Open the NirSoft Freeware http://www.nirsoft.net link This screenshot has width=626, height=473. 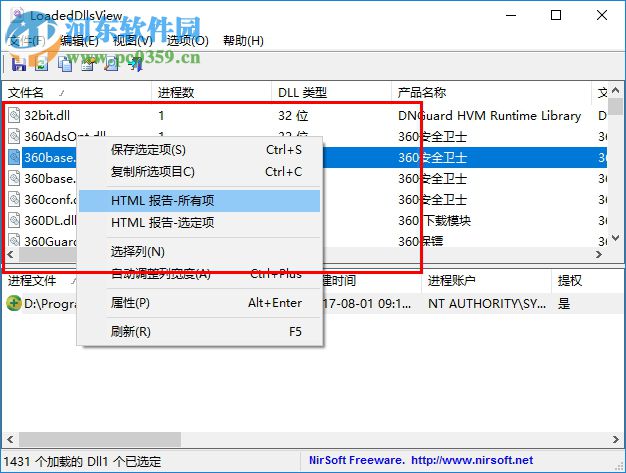[x=421, y=460]
